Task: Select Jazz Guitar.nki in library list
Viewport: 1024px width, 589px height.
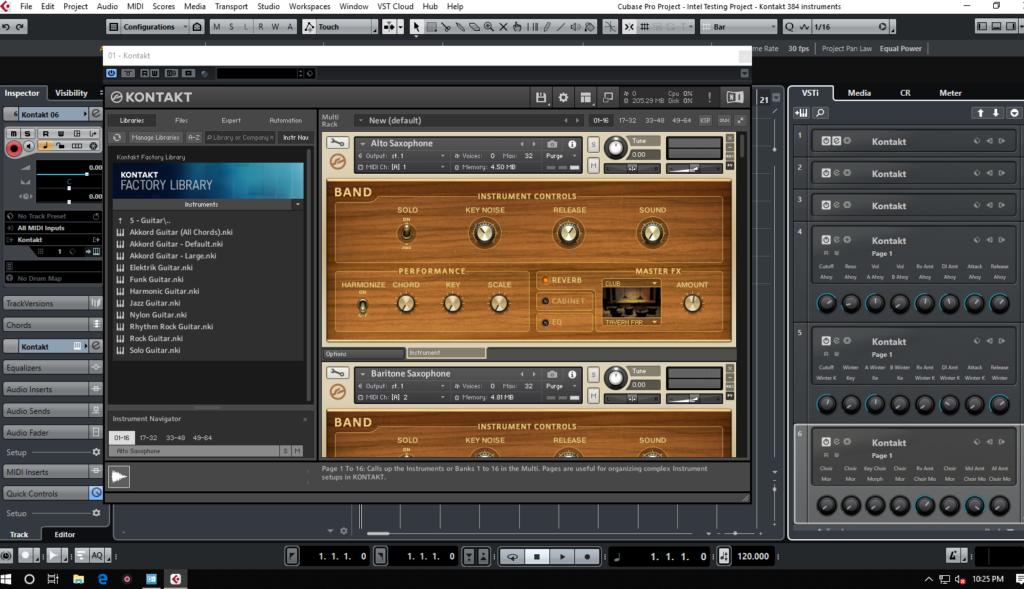Action: coord(155,303)
